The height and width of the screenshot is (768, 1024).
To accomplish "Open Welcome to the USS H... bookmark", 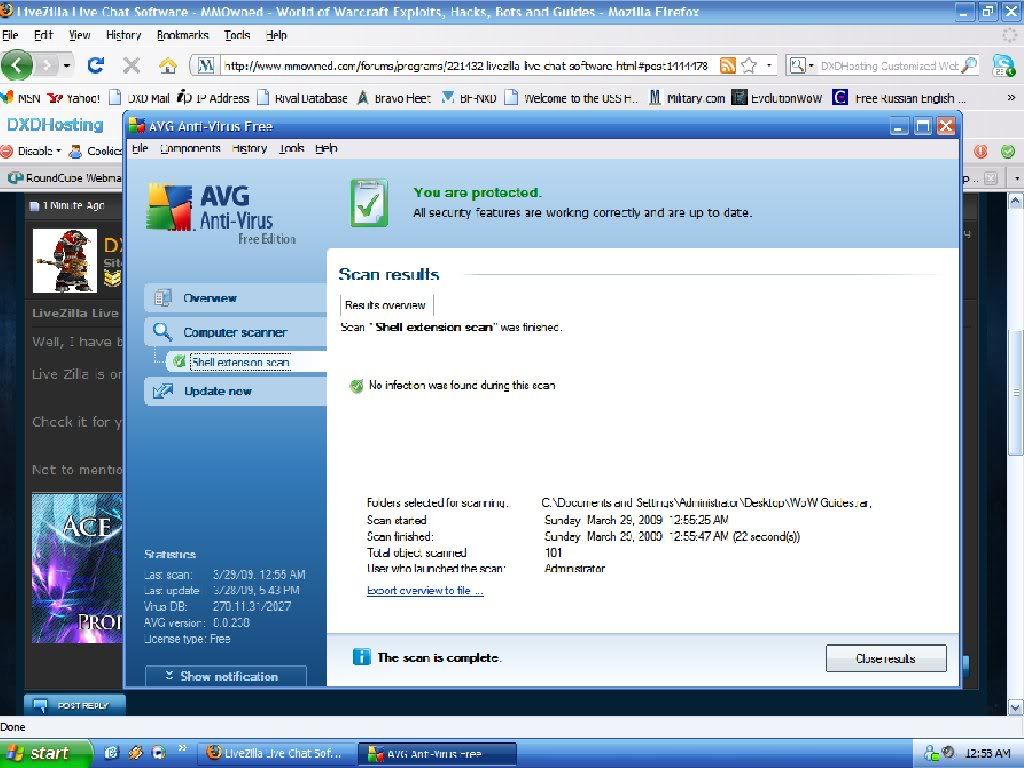I will (571, 98).
